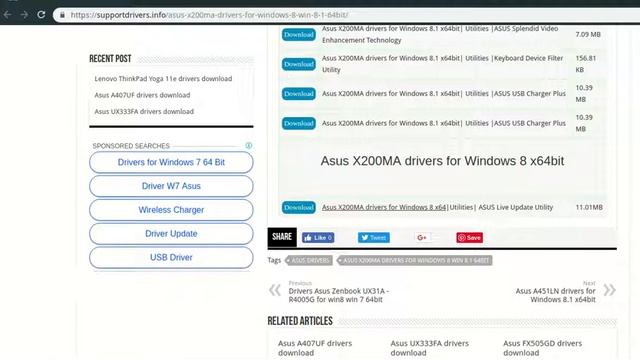Open the Asus X200MA drivers for Windows 8 x64 link
Viewport: 640px width, 360px height.
384,207
